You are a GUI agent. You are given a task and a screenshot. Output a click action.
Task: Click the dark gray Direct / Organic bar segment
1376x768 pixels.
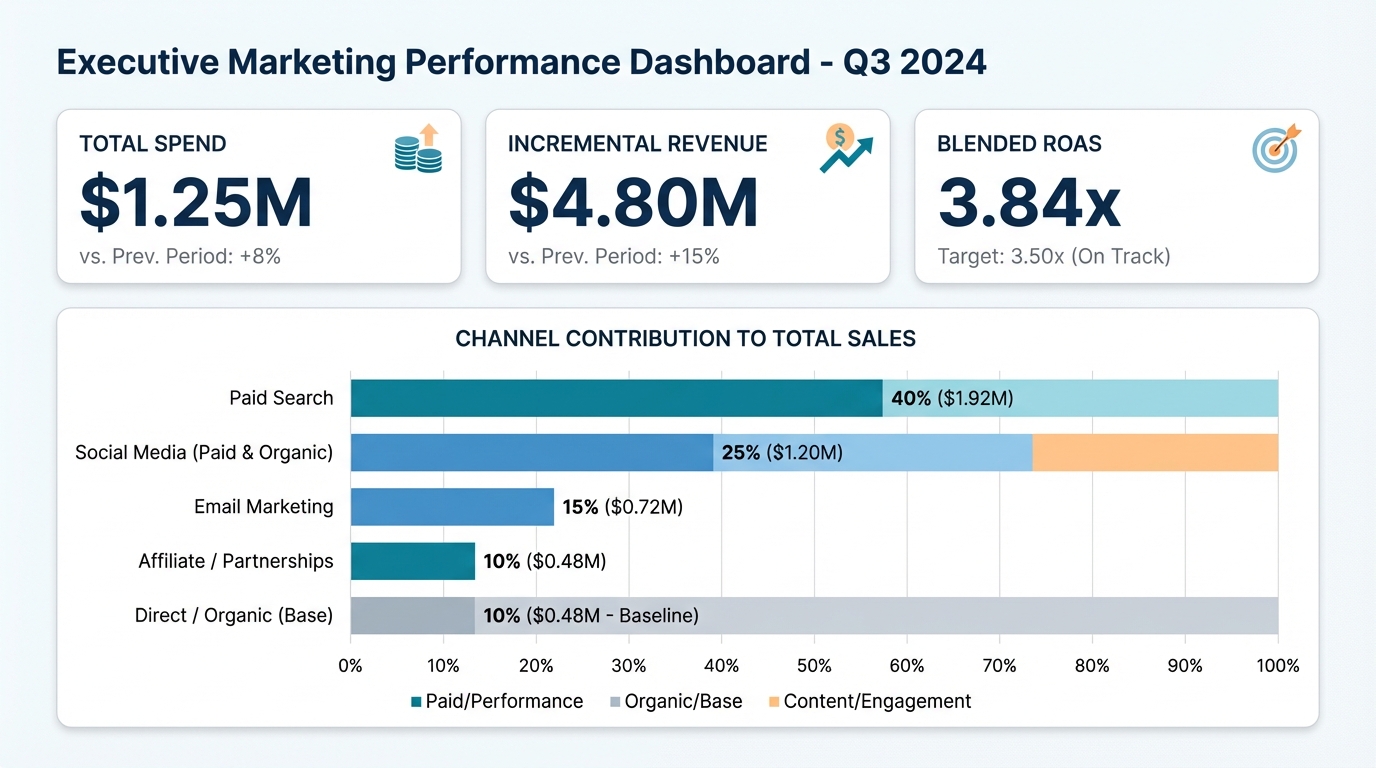tap(412, 616)
